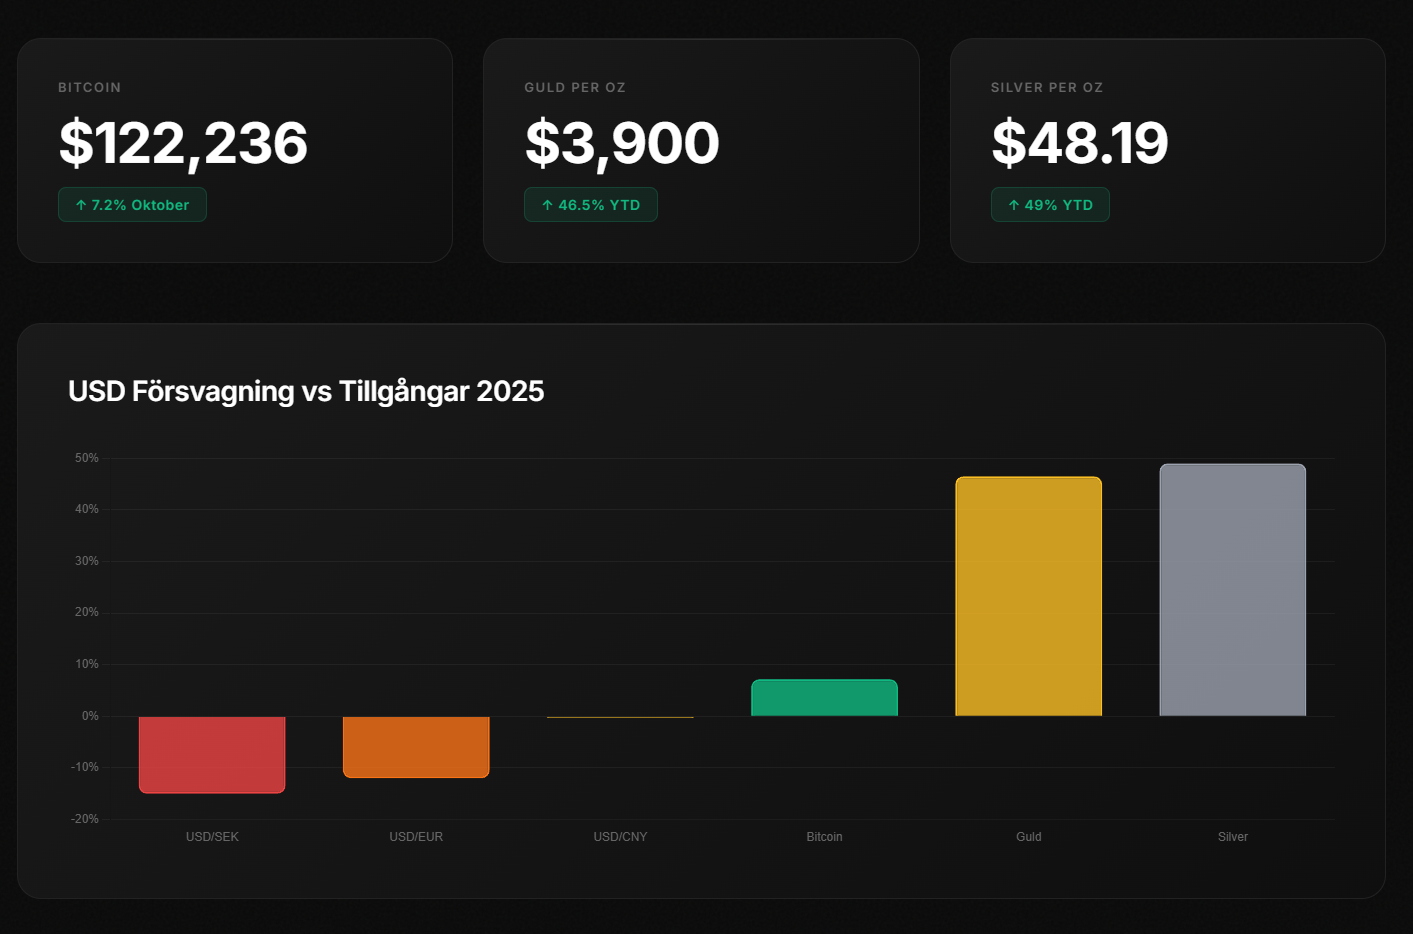Click the silver price $48.19

click(x=1079, y=143)
